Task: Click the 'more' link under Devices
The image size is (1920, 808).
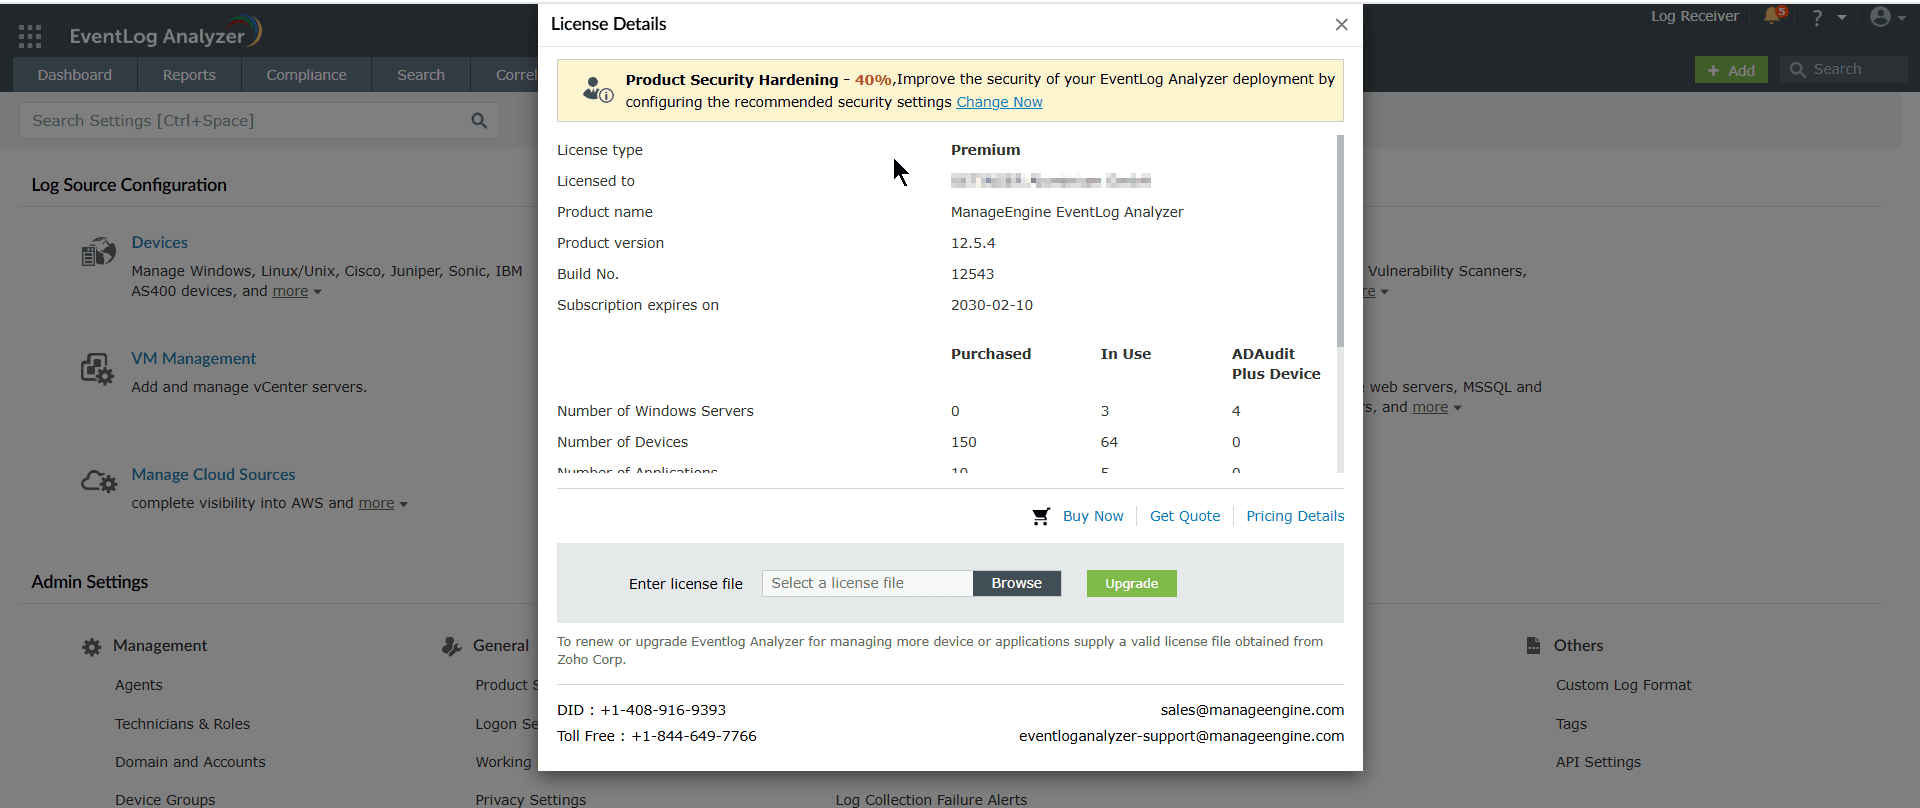Action: point(290,291)
